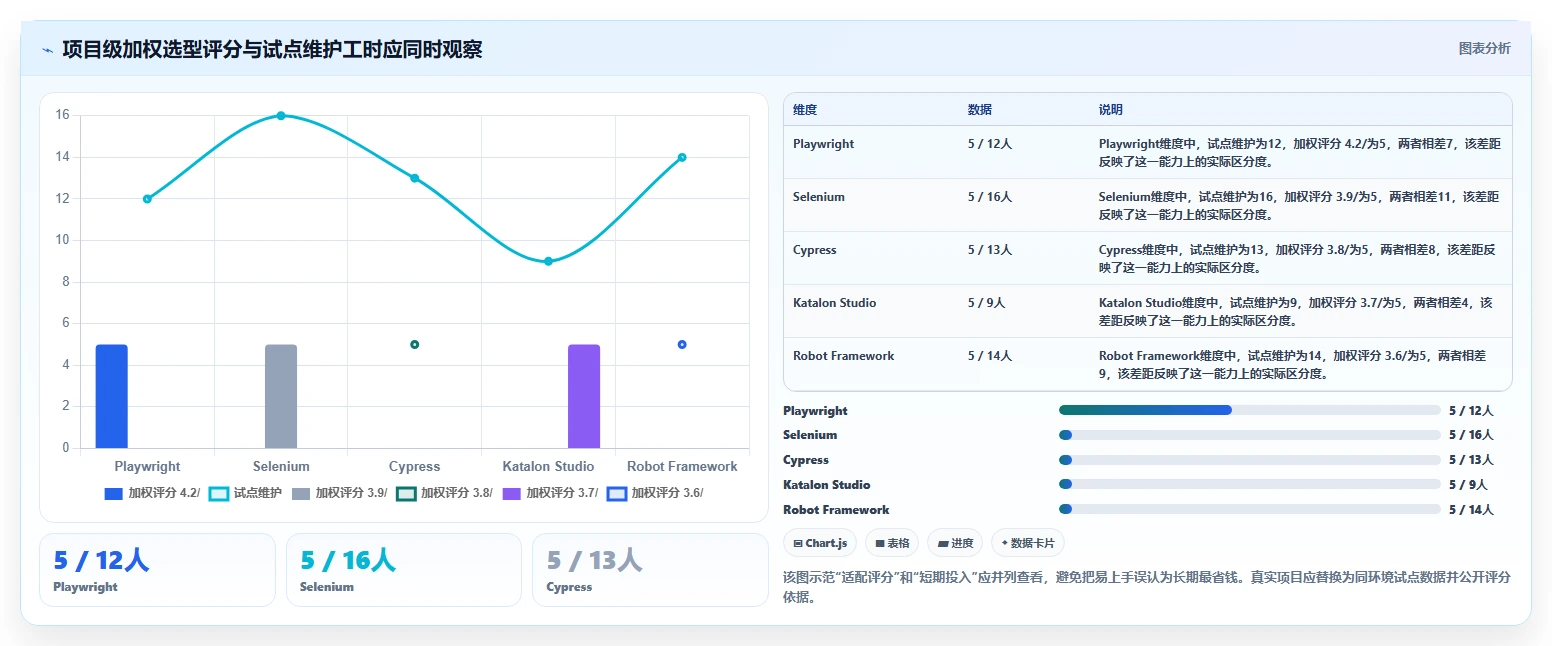Screen dimensions: 1552x646
Task: Toggle the 加权评分 3.8/ legend entry
Action: (444, 493)
